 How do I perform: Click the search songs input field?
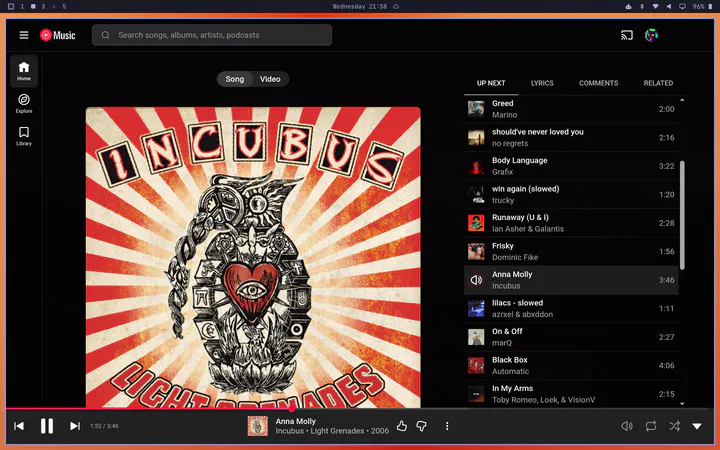[212, 35]
